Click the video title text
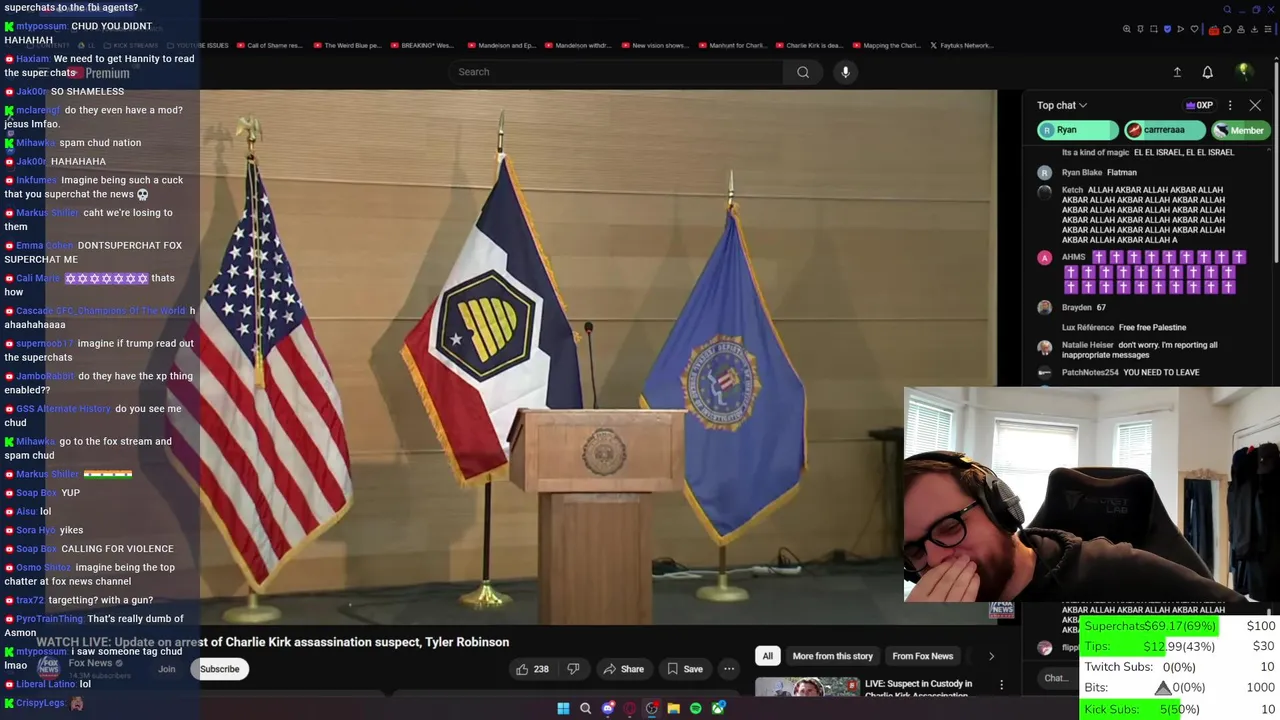The height and width of the screenshot is (720, 1280). (x=273, y=642)
